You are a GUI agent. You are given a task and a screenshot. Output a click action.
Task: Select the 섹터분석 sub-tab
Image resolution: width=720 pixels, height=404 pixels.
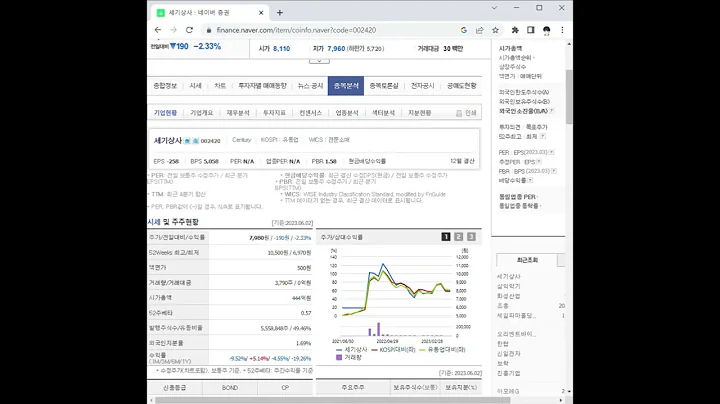tap(383, 113)
